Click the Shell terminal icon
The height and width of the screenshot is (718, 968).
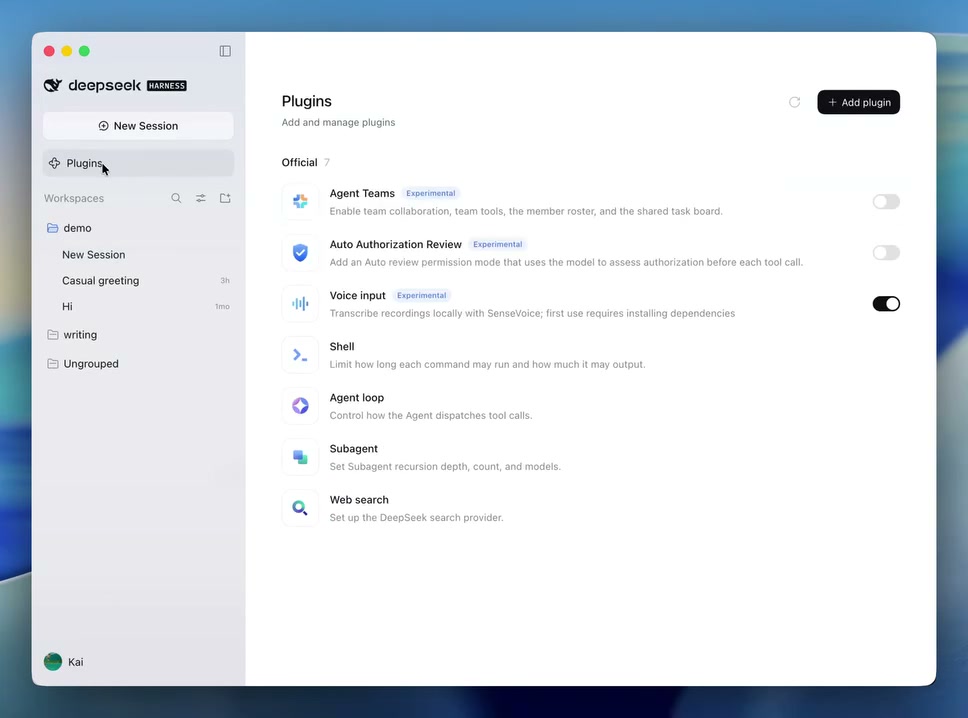click(x=301, y=355)
